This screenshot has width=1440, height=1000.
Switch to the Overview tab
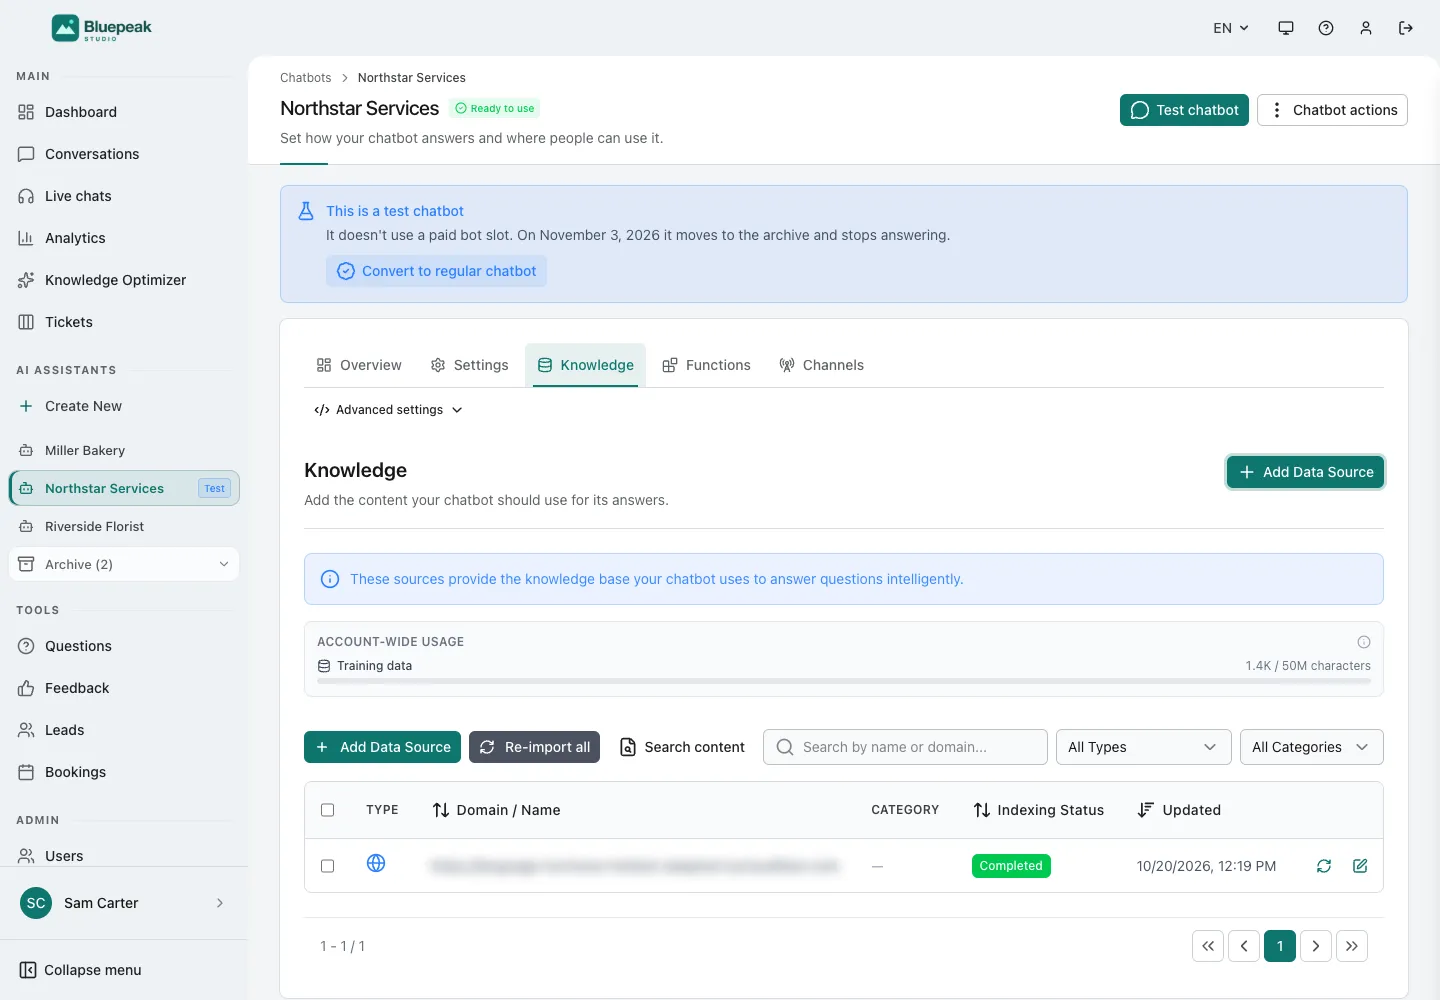359,365
